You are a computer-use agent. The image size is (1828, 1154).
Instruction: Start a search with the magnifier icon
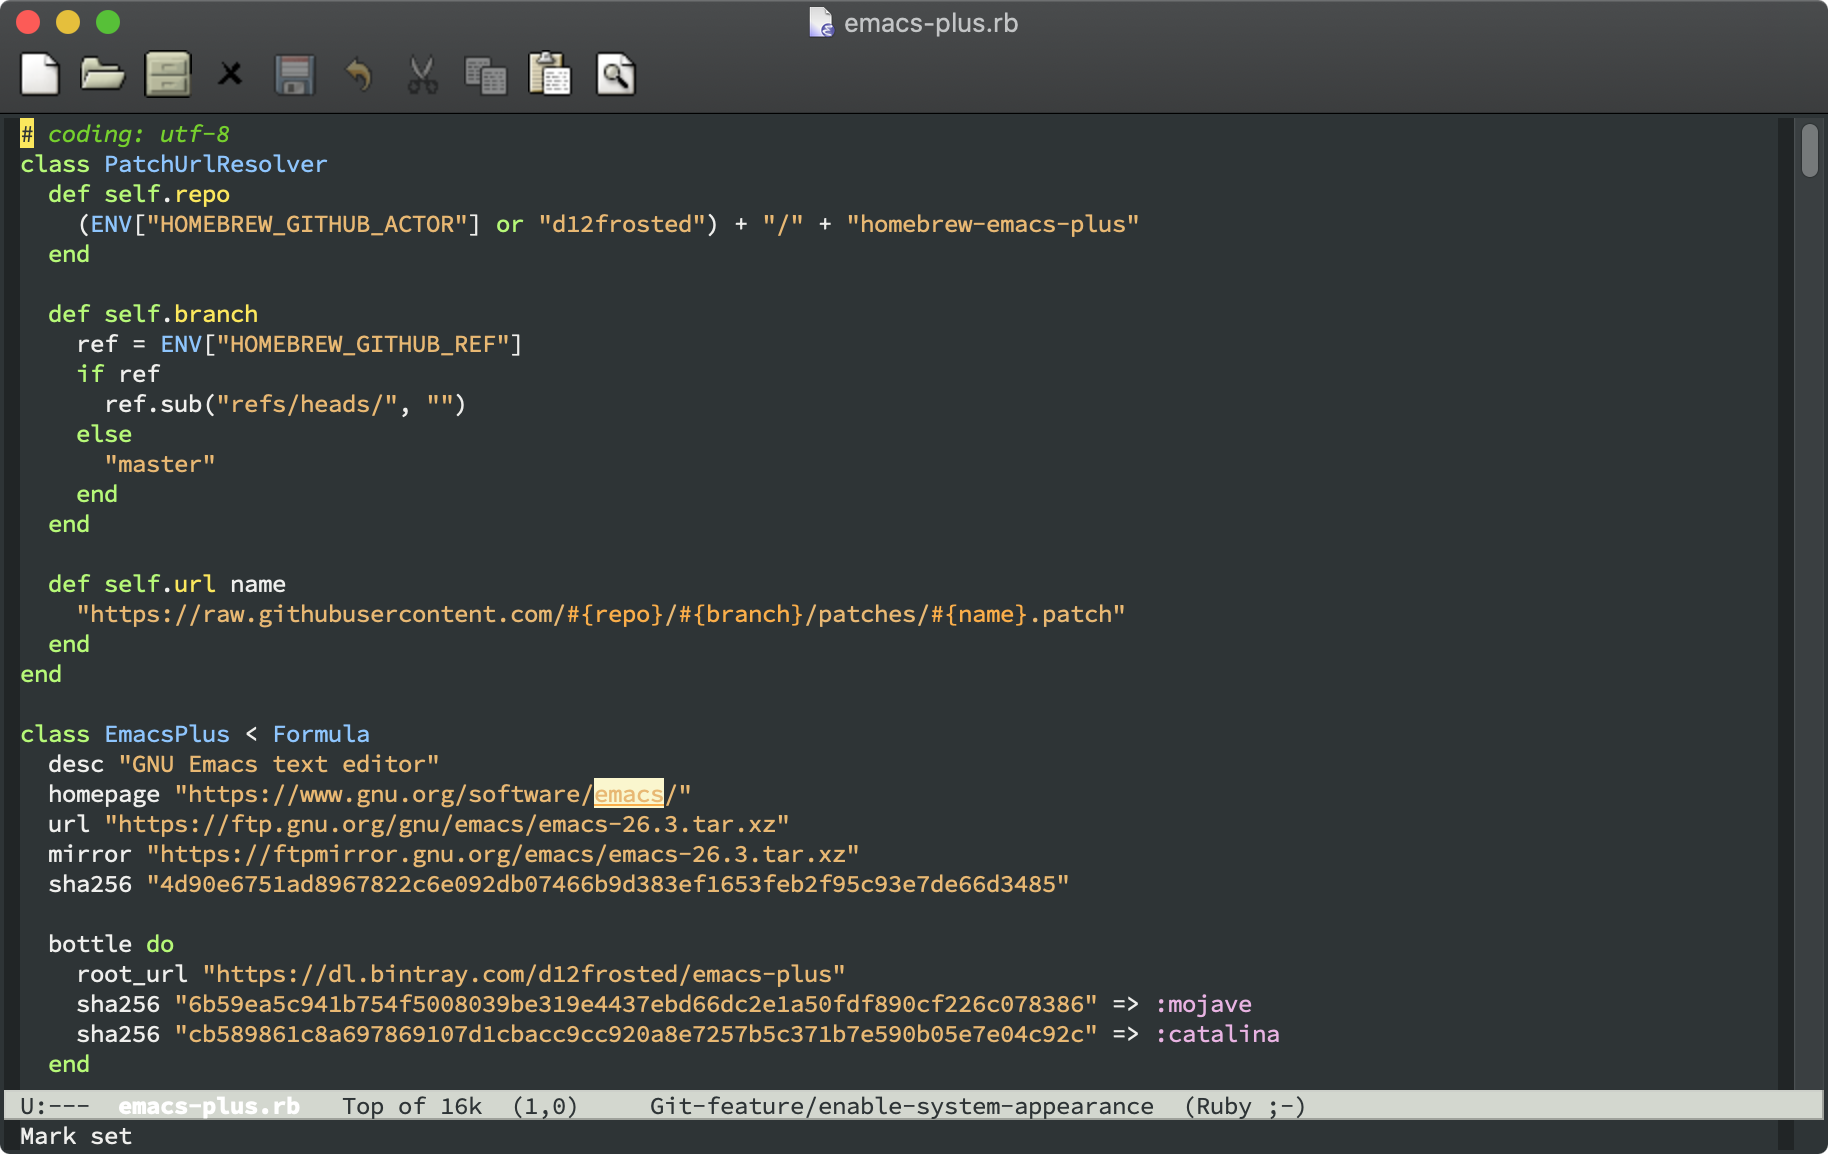(x=616, y=75)
